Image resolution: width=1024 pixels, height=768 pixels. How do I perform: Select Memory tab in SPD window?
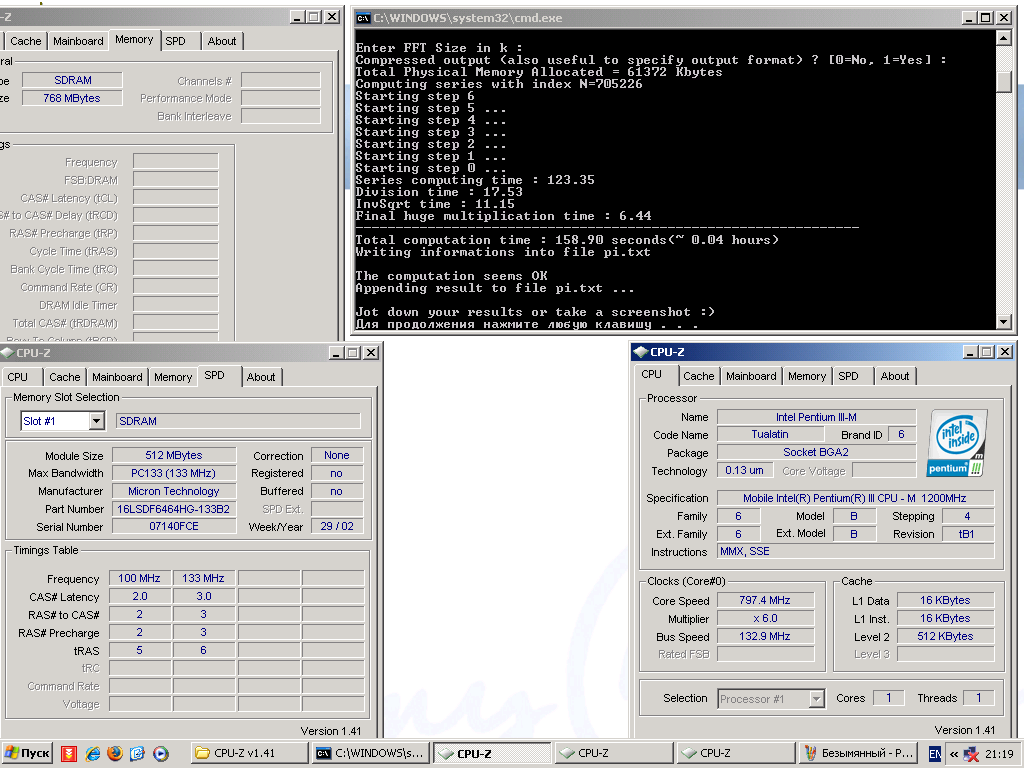[x=173, y=377]
